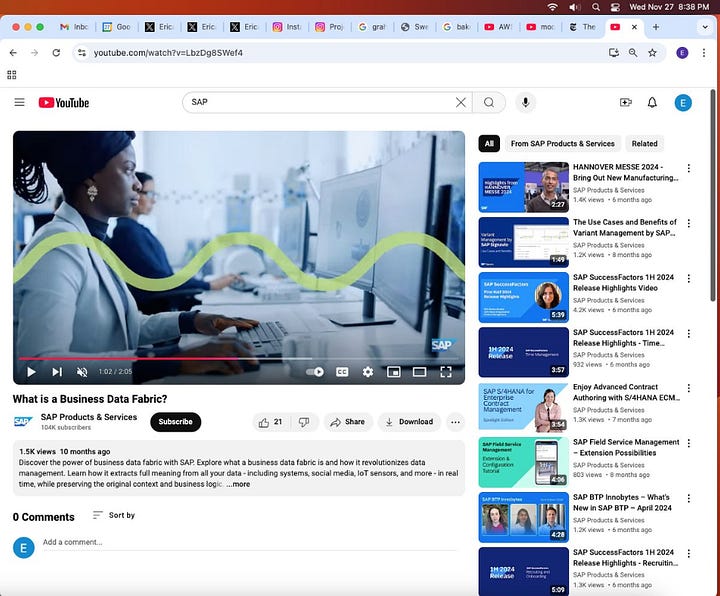720x596 pixels.
Task: Open a new browser tab
Action: 656,27
